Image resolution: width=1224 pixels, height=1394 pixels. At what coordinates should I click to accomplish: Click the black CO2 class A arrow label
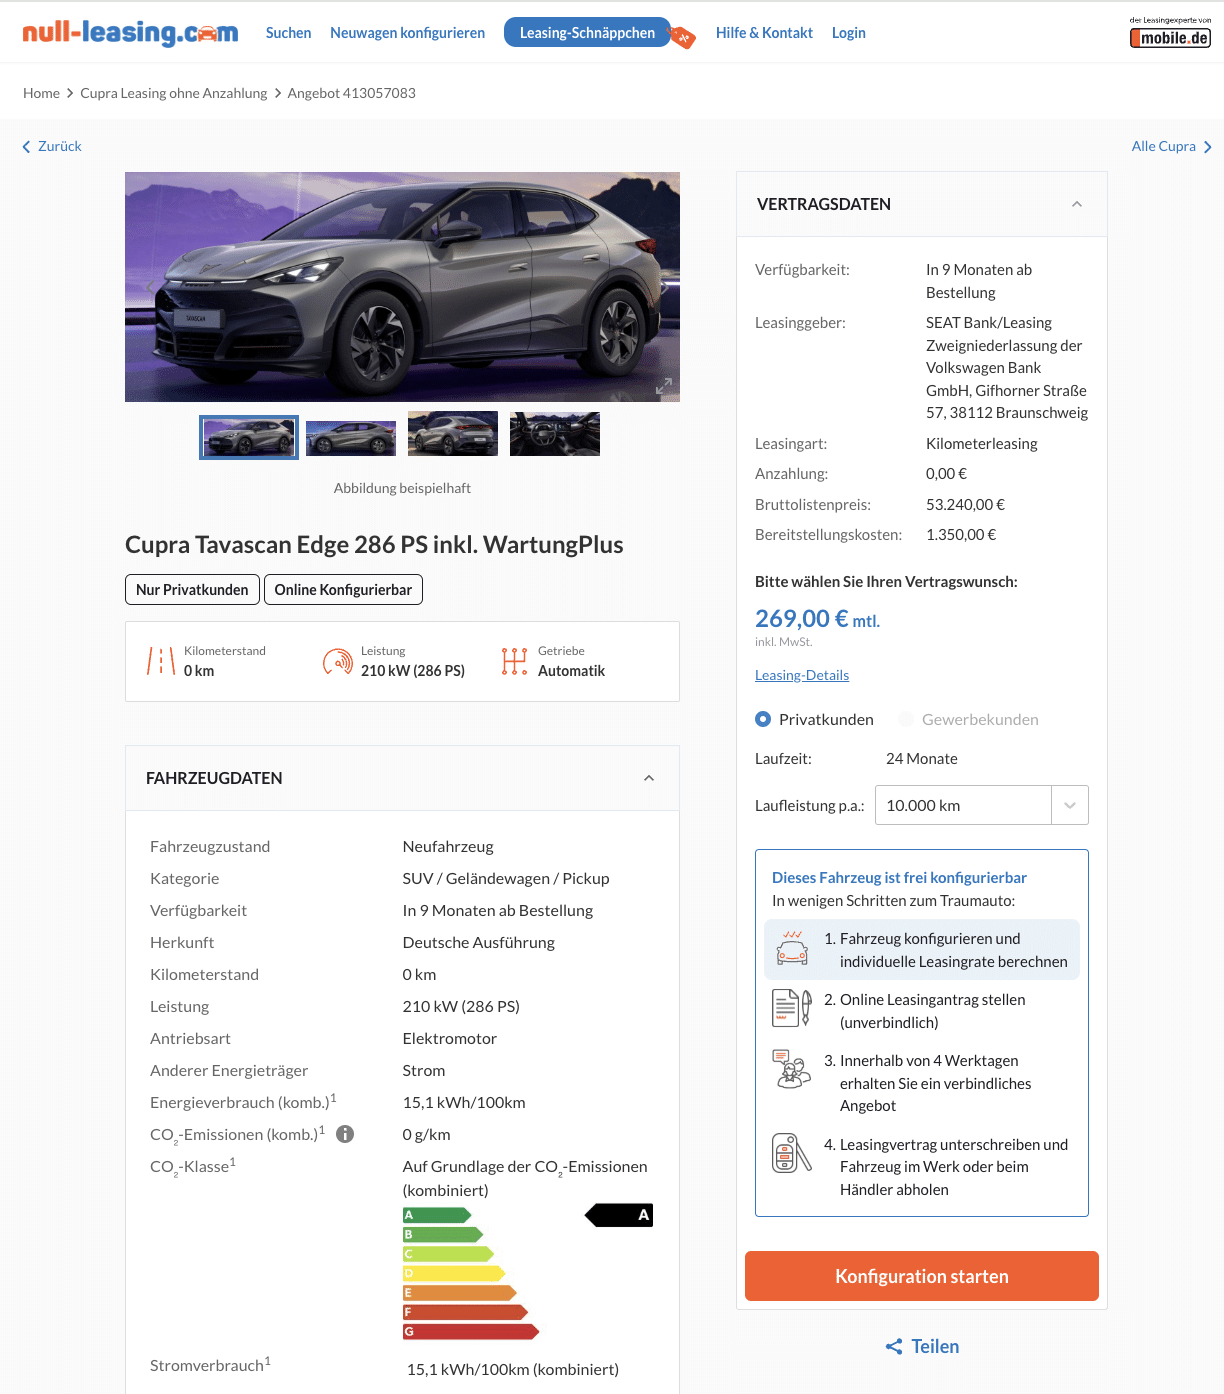[x=619, y=1215]
